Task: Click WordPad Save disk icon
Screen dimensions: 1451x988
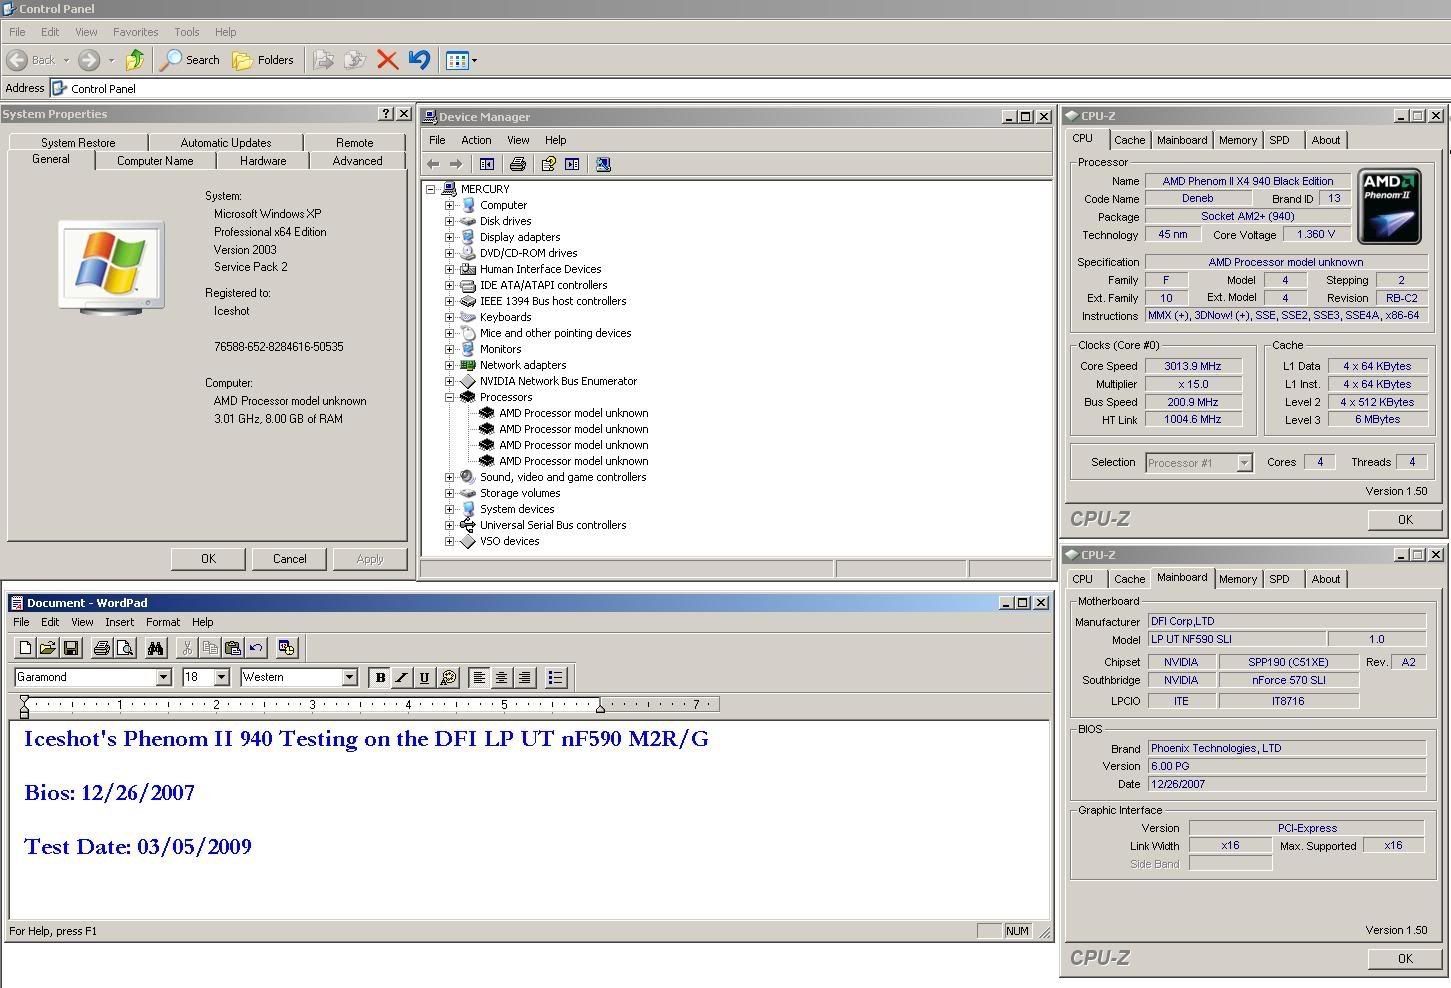Action: tap(71, 648)
